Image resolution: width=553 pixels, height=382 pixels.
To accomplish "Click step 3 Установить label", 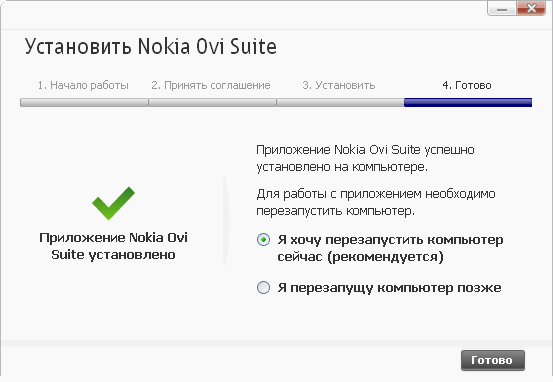I will 339,85.
